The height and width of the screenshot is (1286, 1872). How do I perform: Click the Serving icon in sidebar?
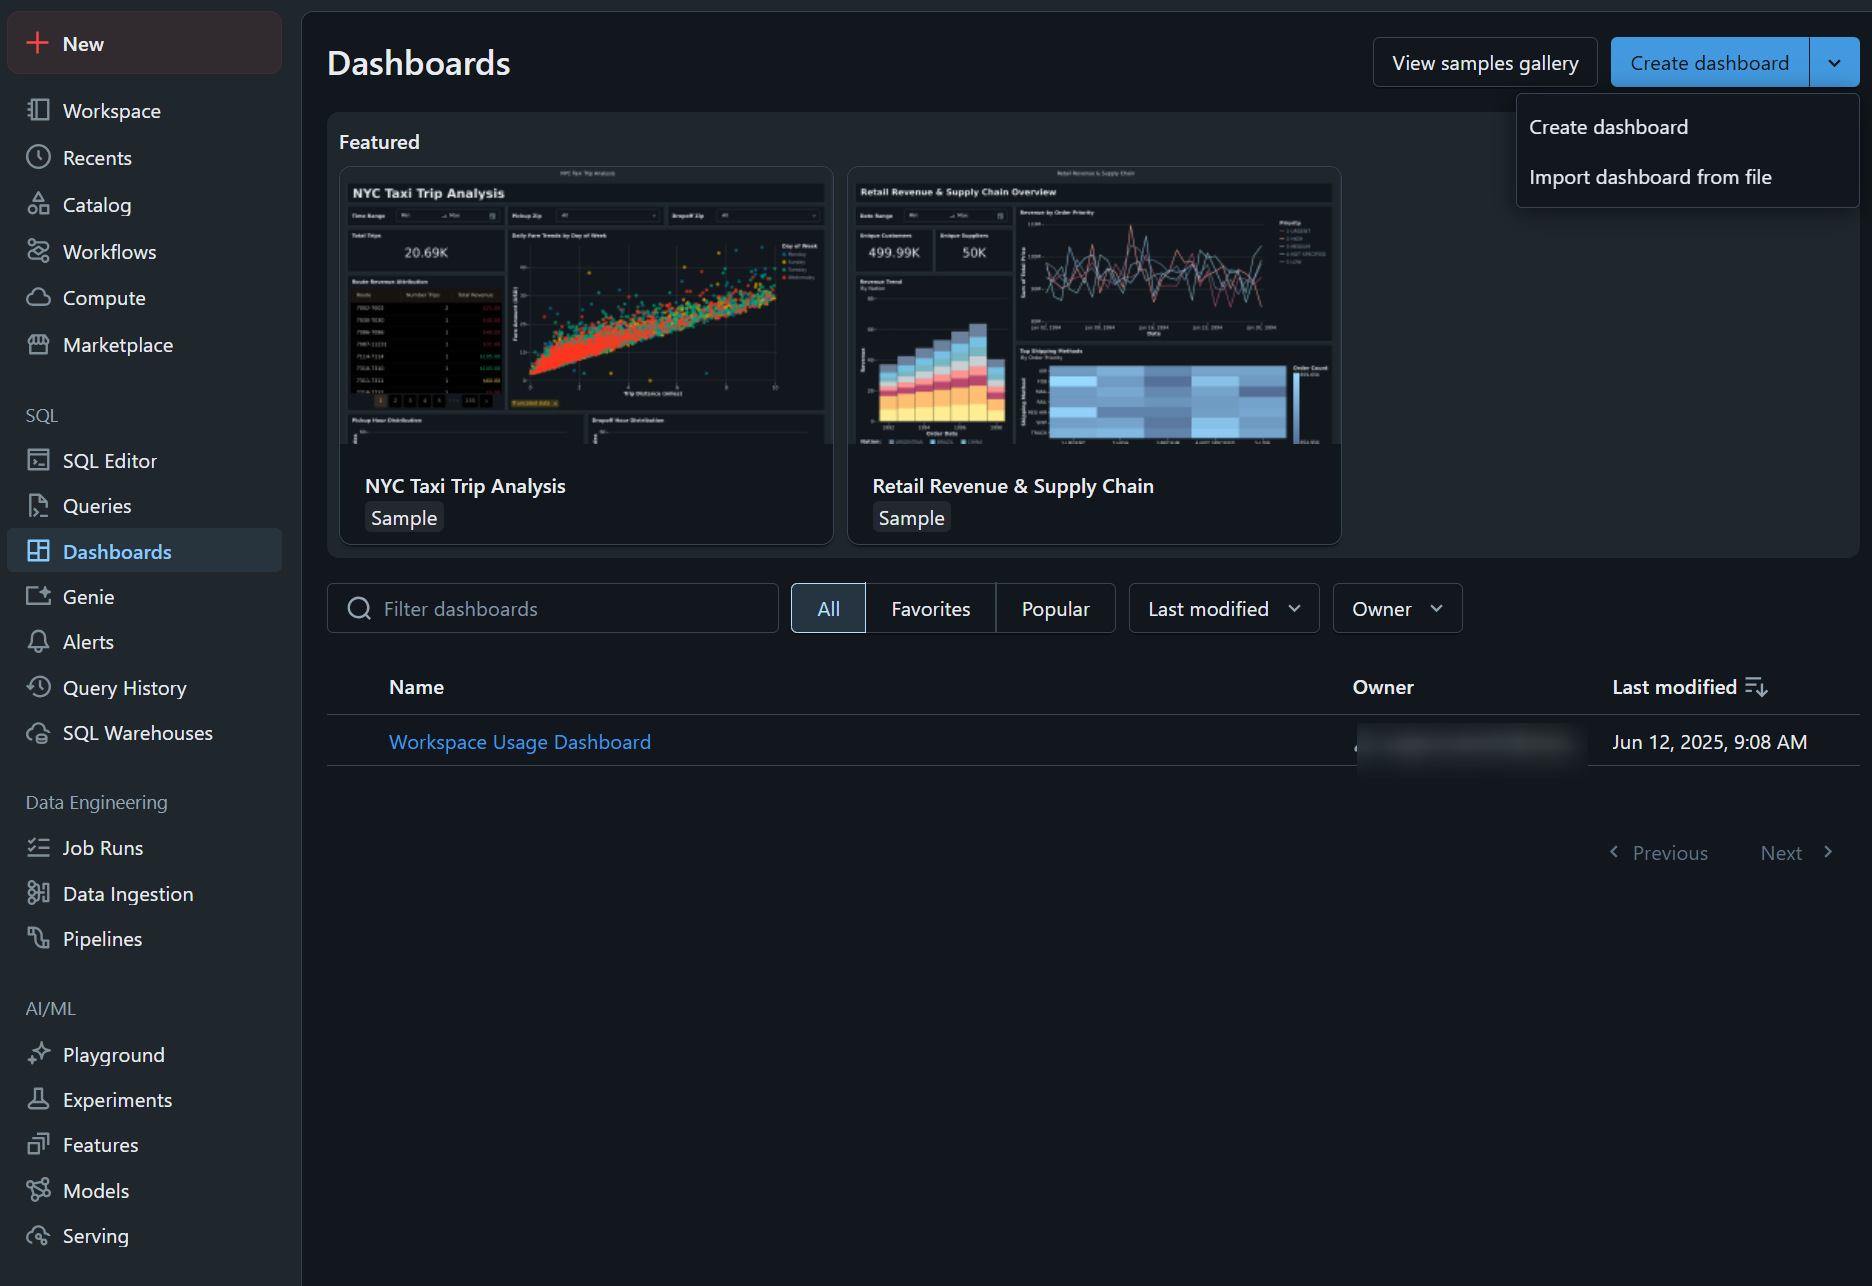38,1235
